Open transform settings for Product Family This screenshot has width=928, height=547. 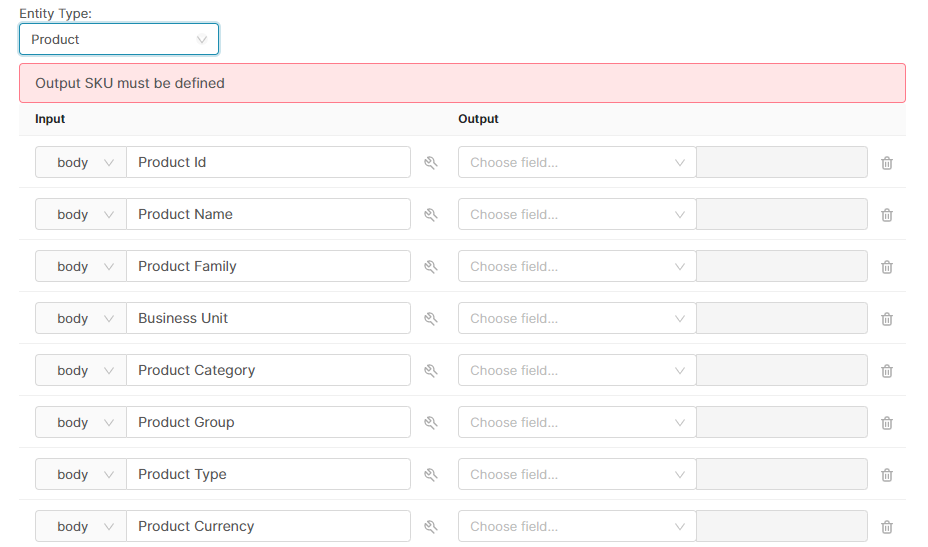431,267
